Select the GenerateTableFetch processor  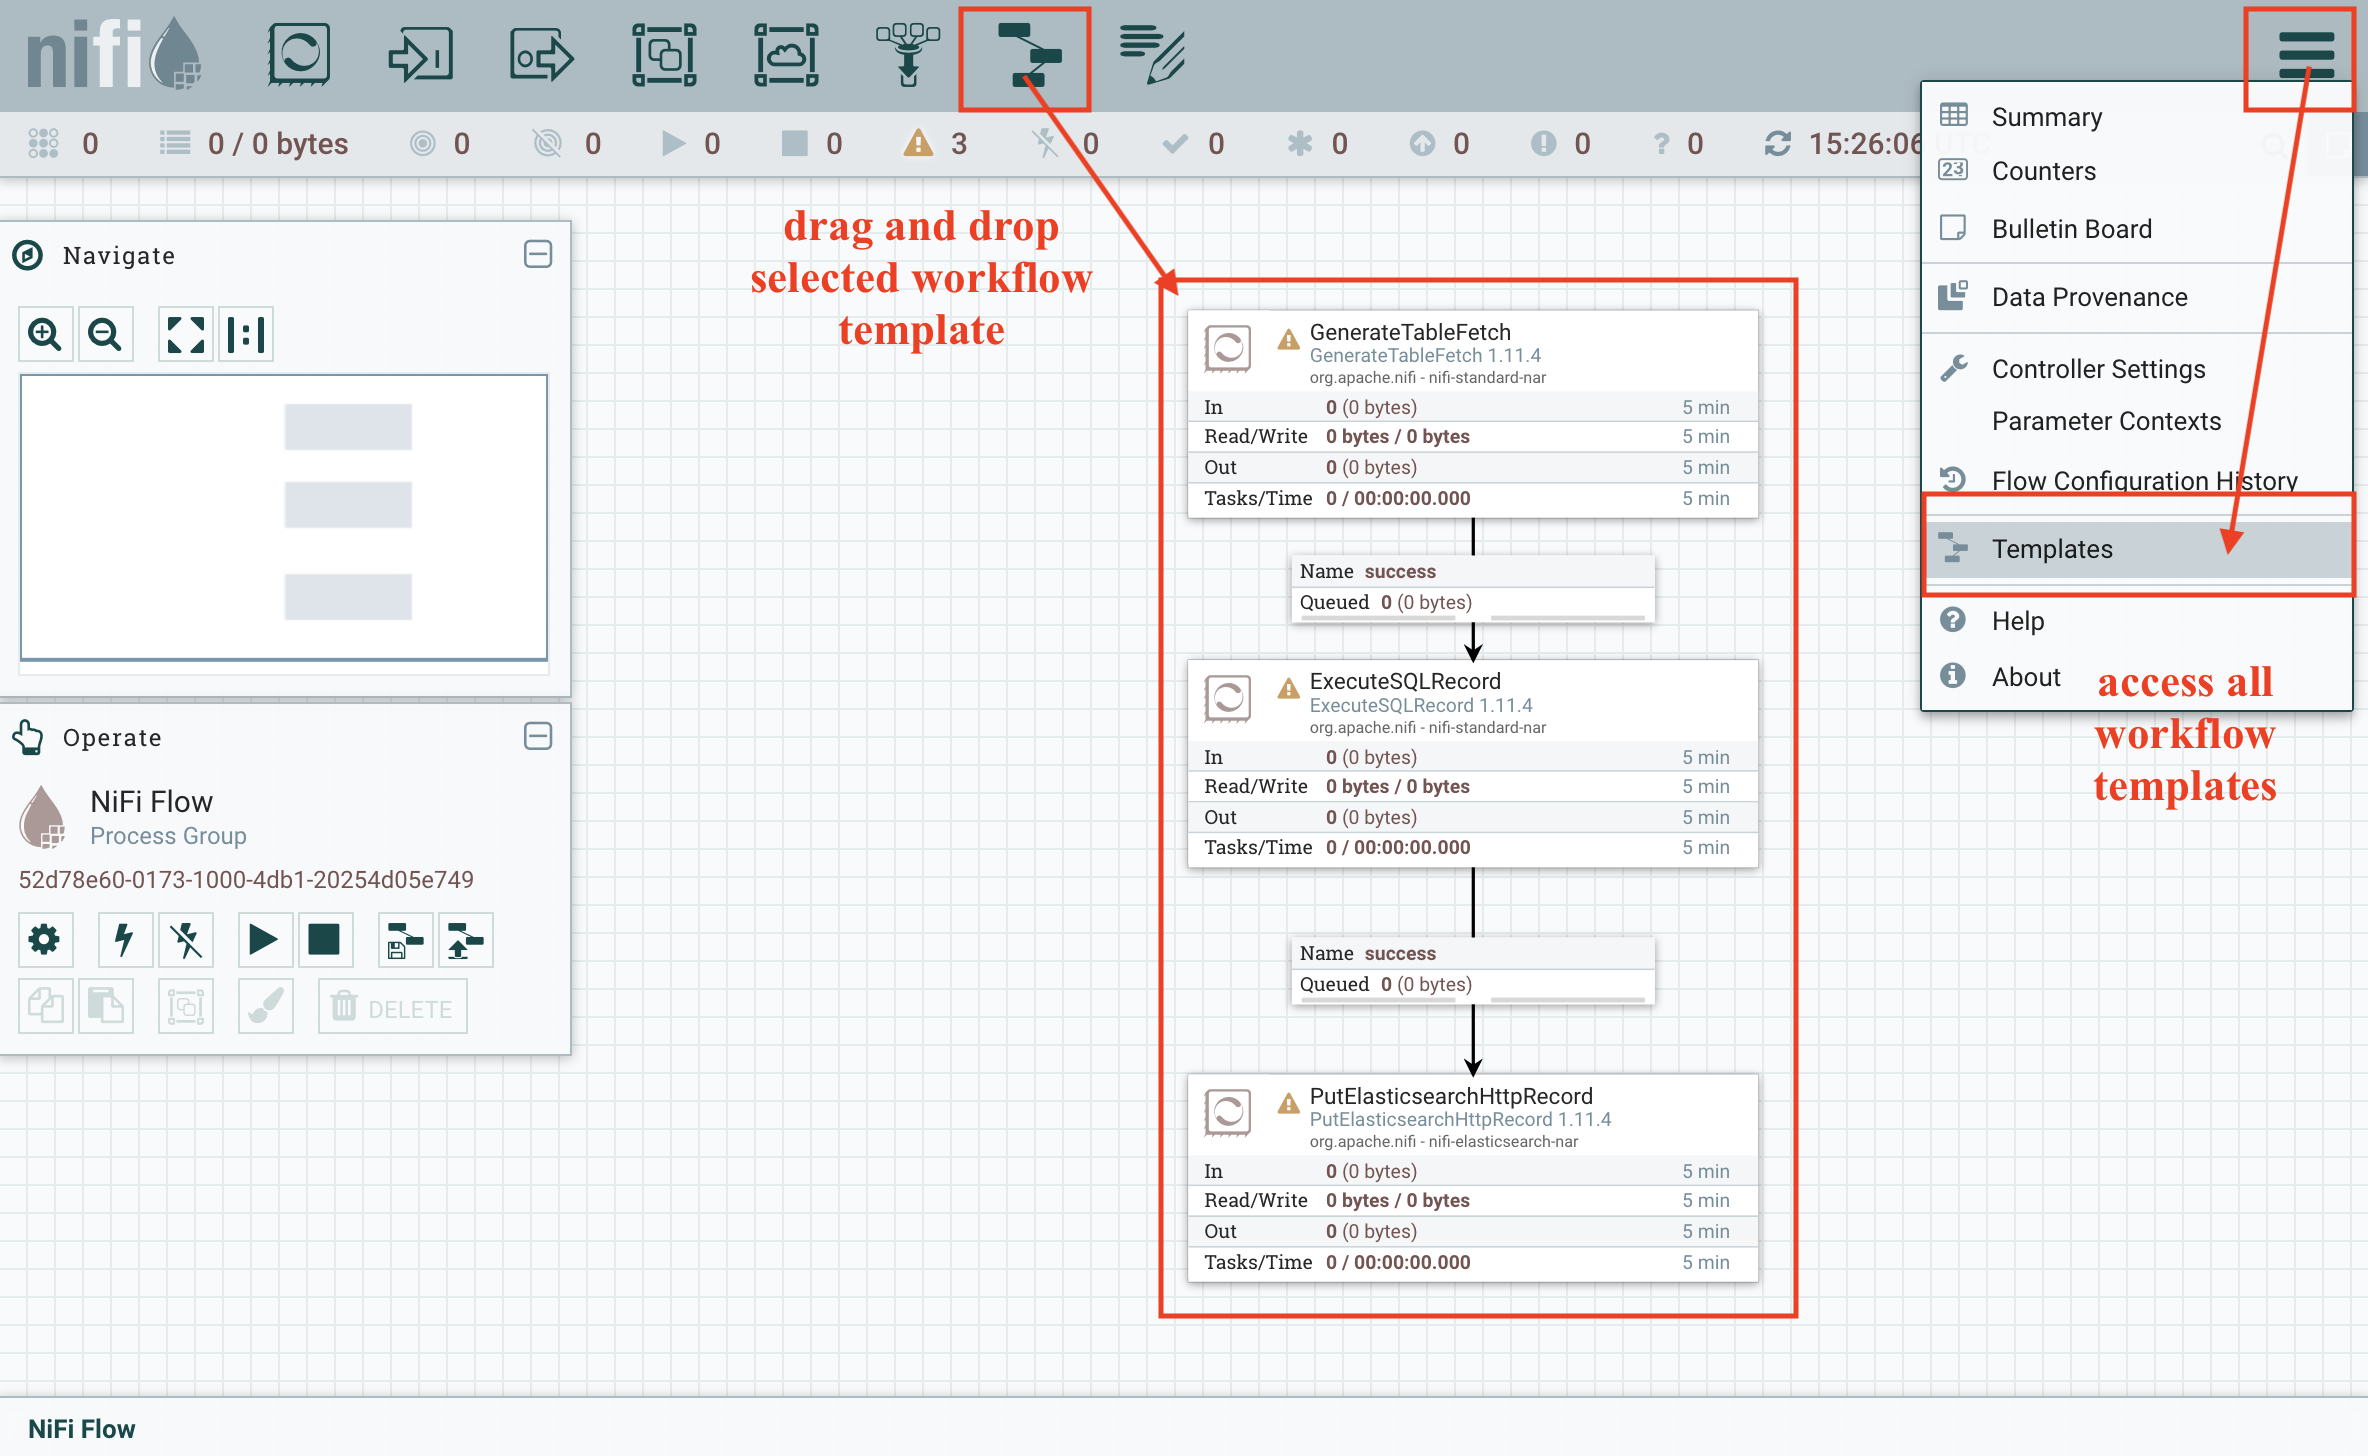click(x=1472, y=413)
